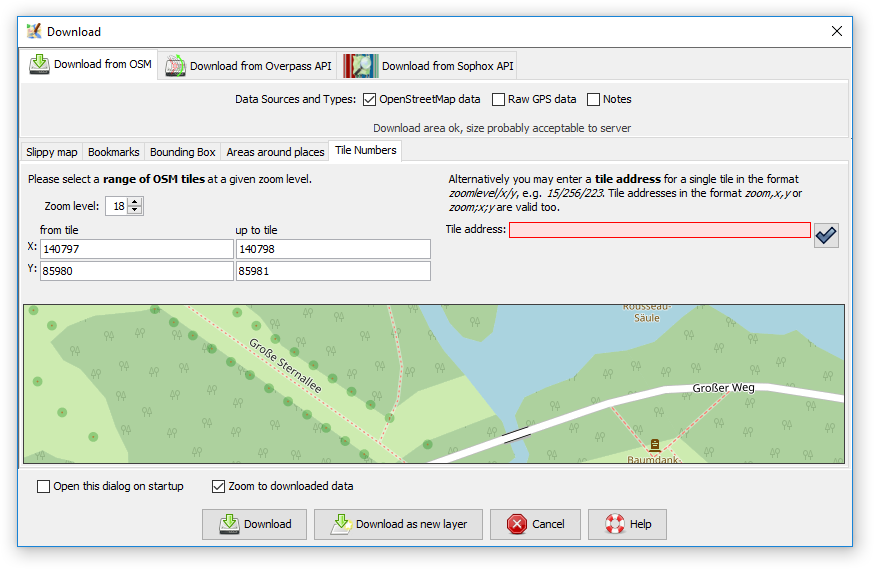This screenshot has height=569, width=874.
Task: Switch to the Download from Overpass API tab
Action: (248, 66)
